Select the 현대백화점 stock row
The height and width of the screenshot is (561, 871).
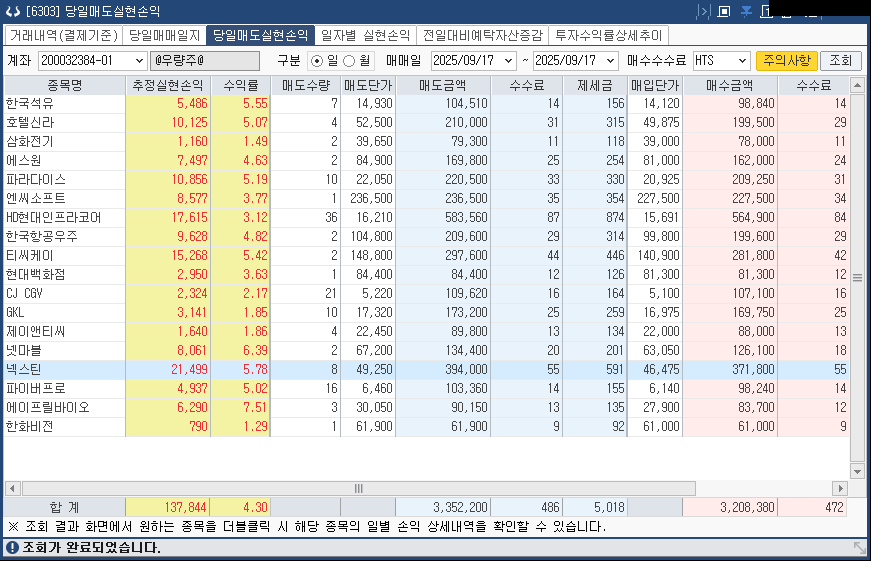pyautogui.click(x=426, y=274)
